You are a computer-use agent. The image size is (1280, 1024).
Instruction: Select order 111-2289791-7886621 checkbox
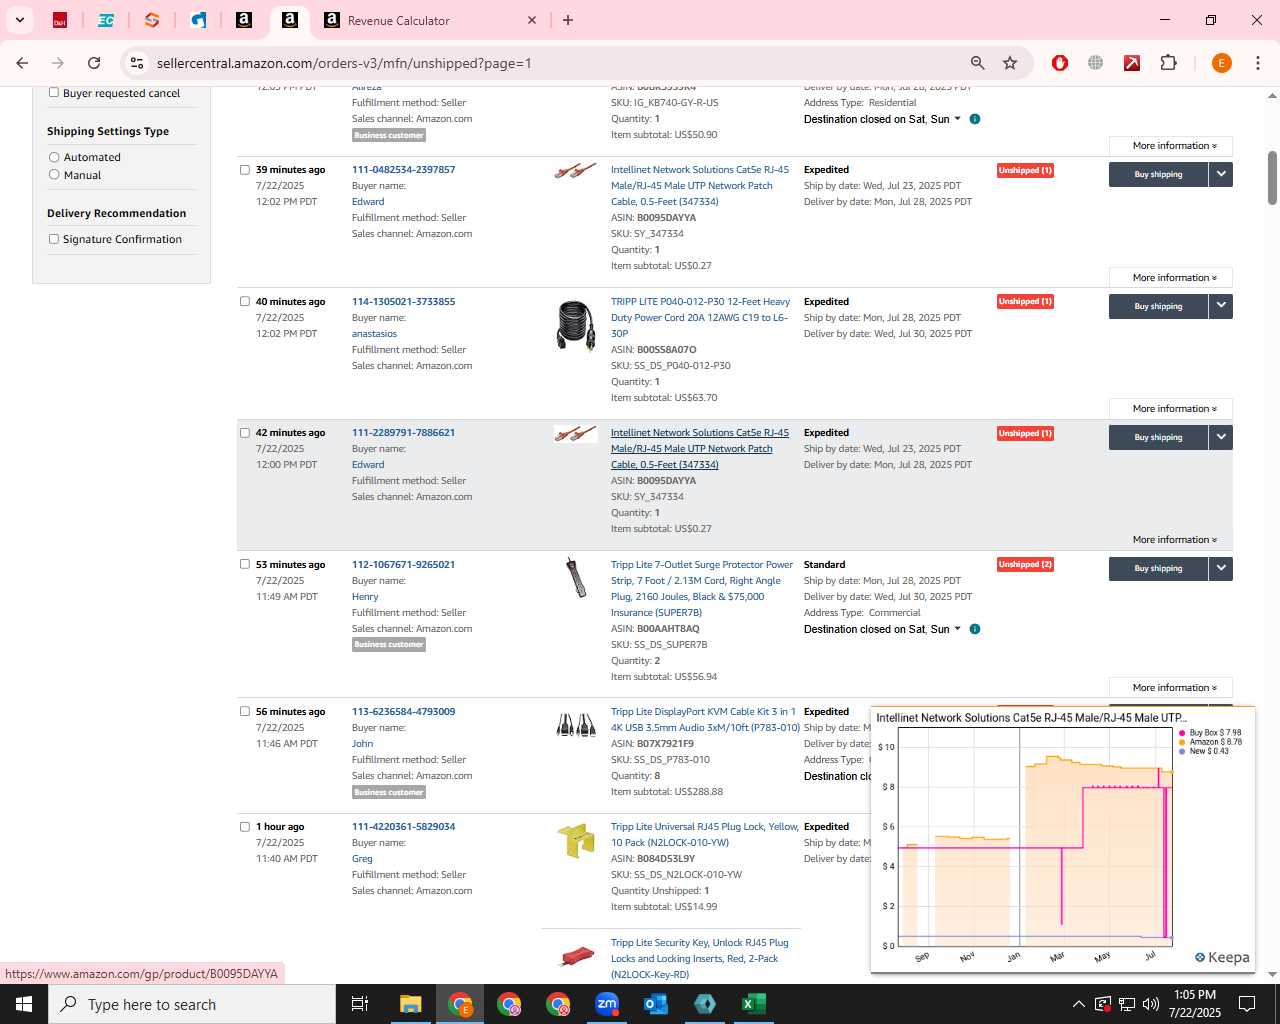(244, 433)
